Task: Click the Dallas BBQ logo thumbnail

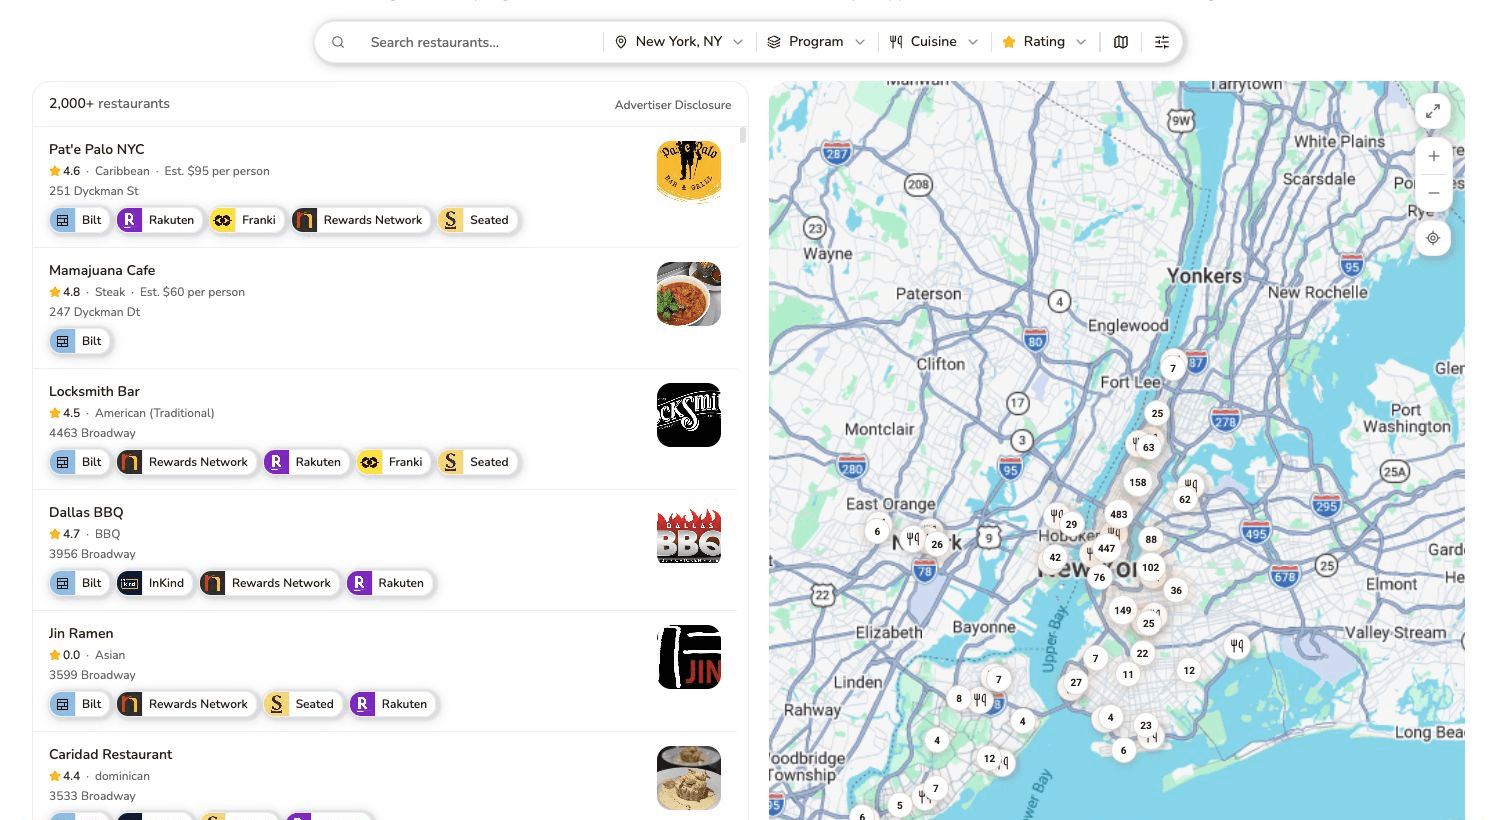Action: (x=689, y=536)
